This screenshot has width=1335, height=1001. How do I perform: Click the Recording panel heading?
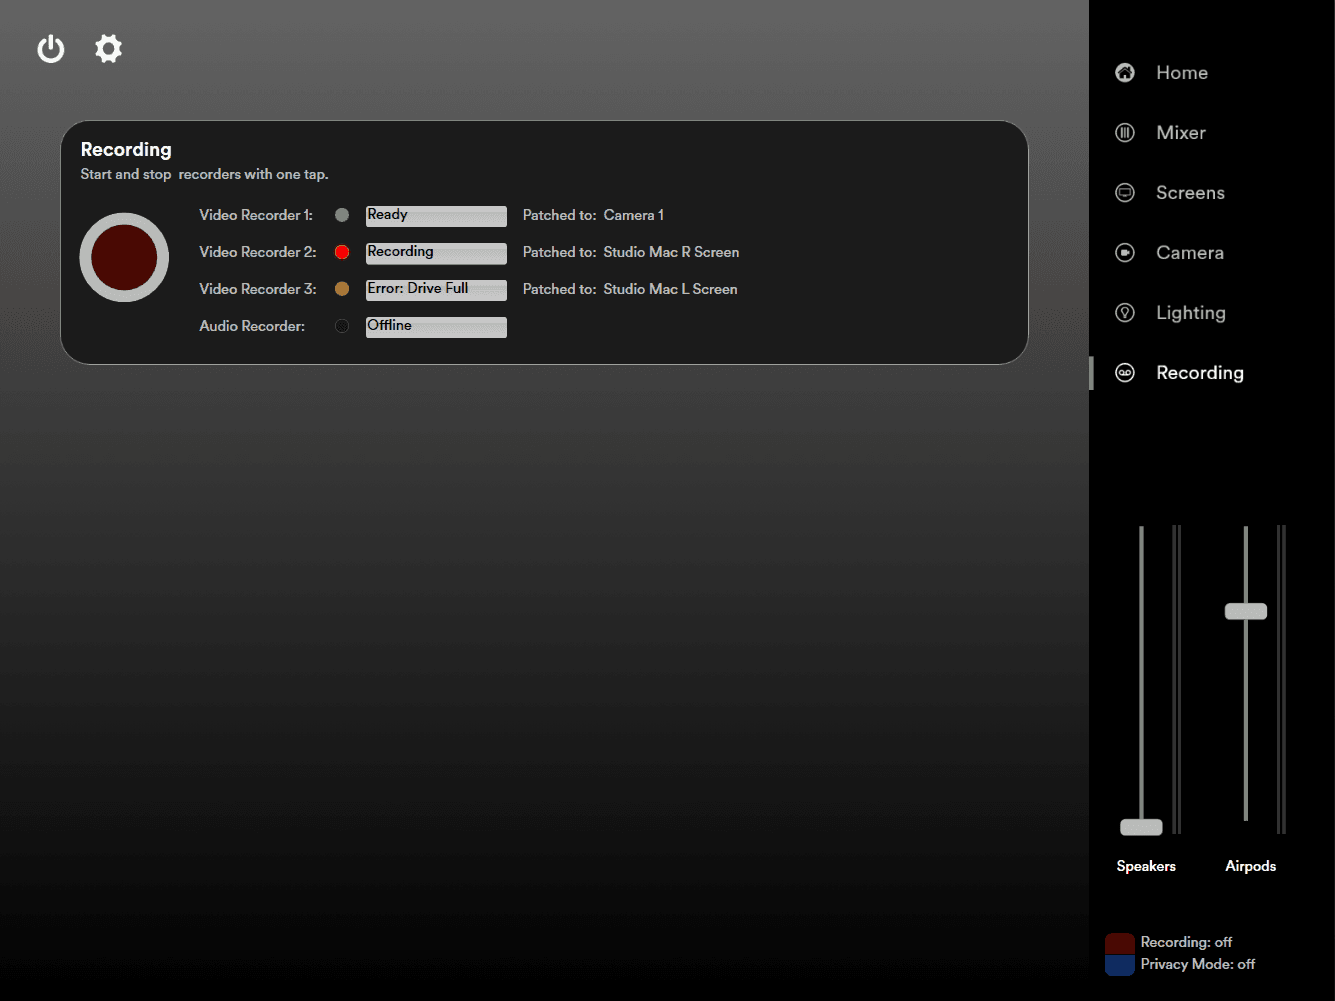[126, 149]
